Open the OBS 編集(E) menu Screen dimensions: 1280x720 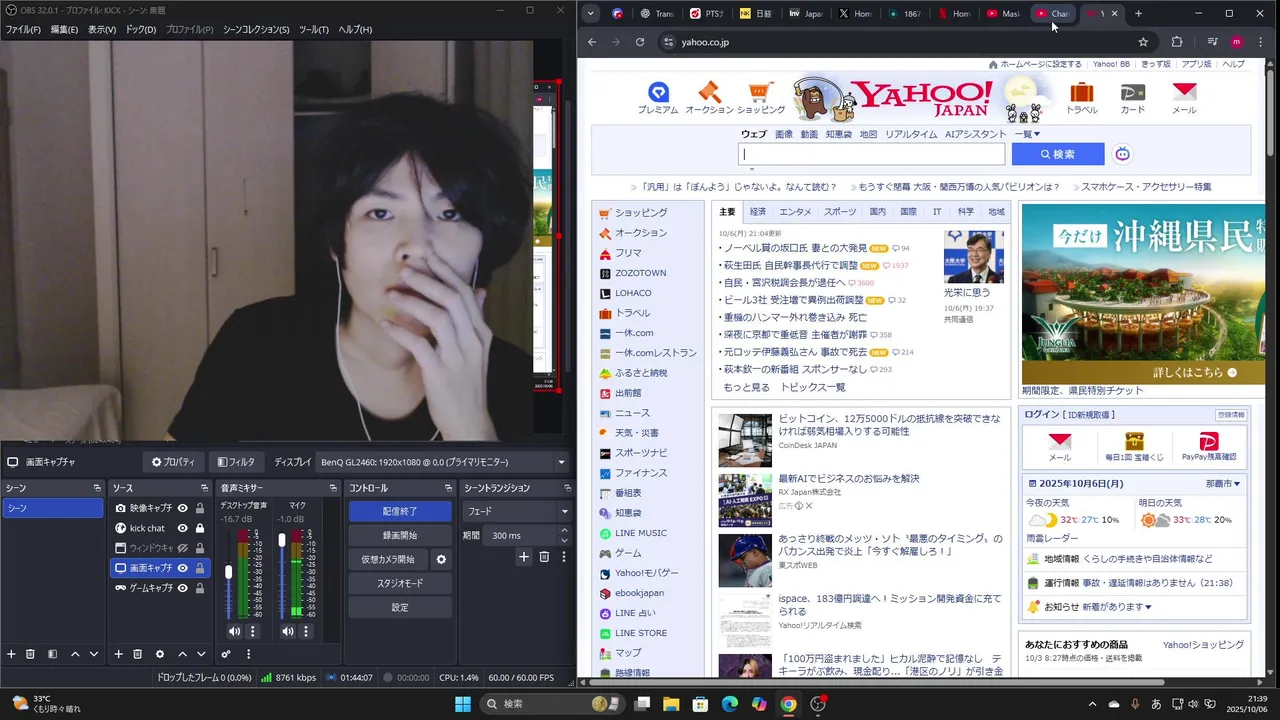[64, 30]
